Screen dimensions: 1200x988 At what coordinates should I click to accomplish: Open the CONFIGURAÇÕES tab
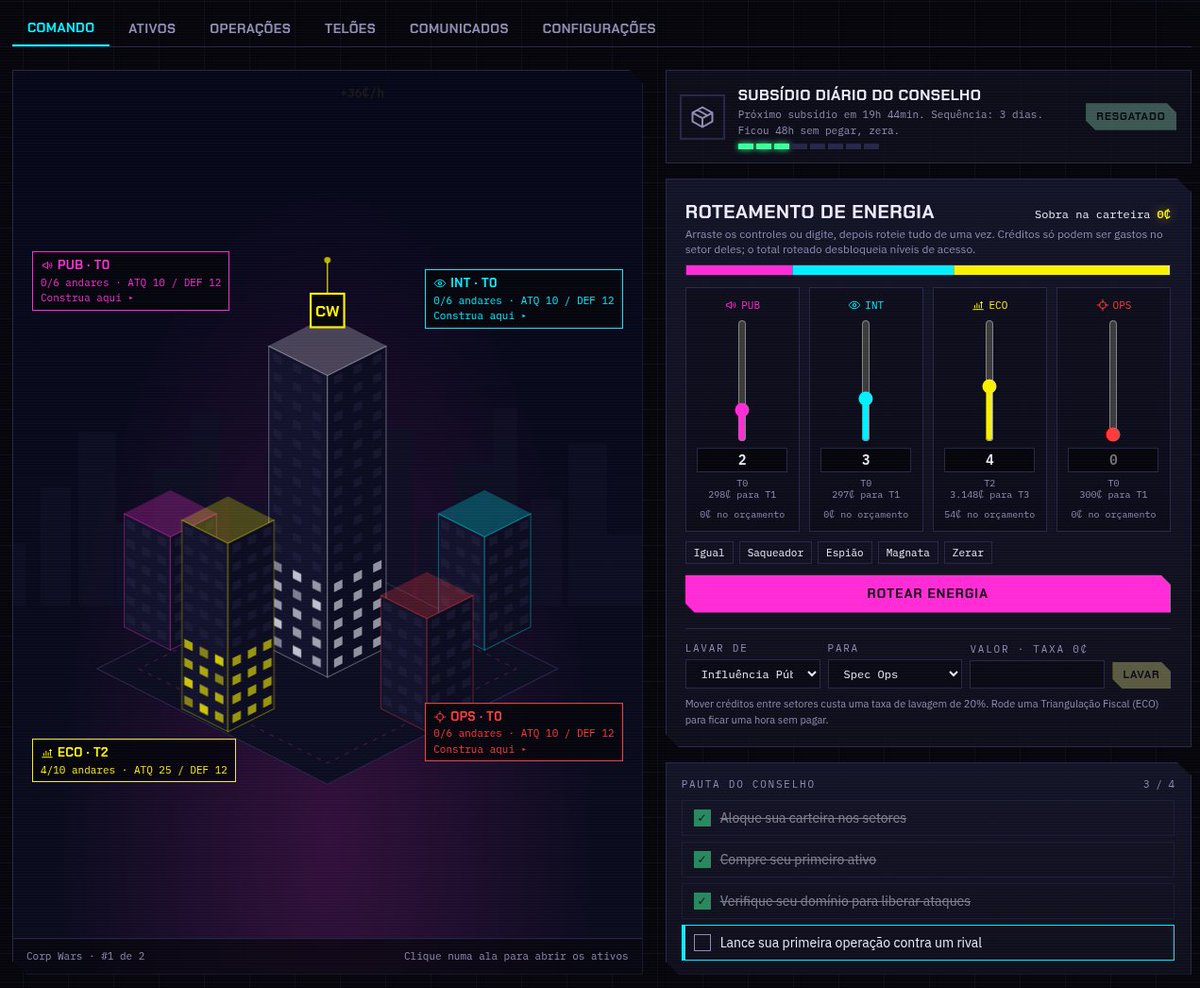click(599, 28)
